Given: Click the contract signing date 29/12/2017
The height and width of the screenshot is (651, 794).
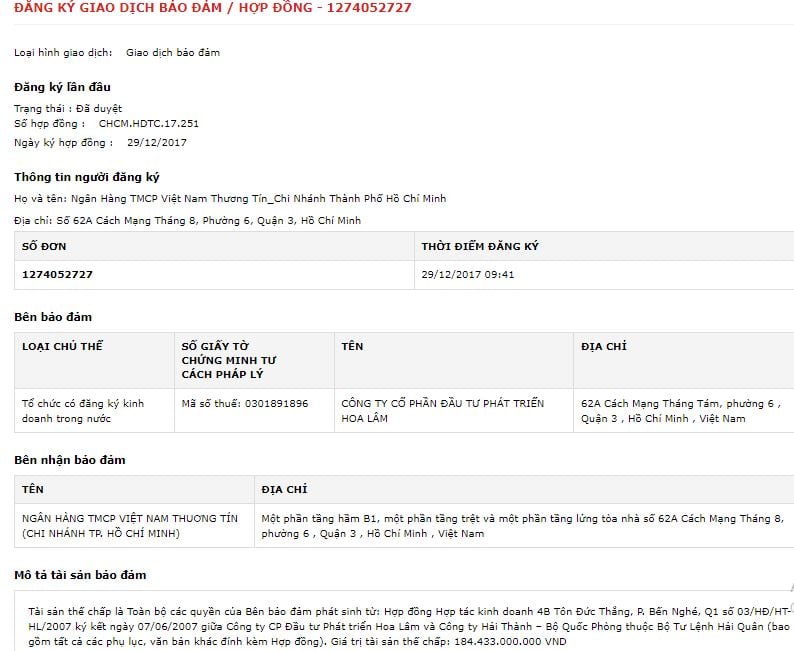Looking at the screenshot, I should 156,142.
